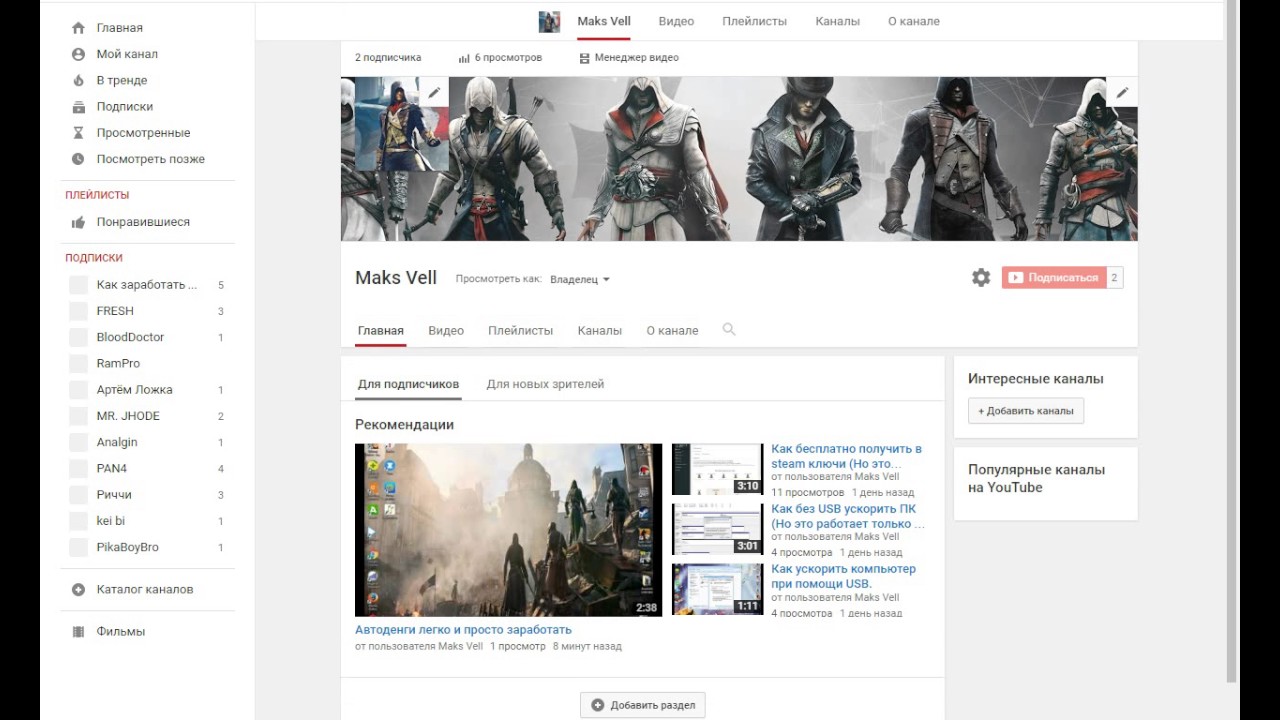1280x720 pixels.
Task: Click the 2 подписчика link
Action: click(388, 58)
